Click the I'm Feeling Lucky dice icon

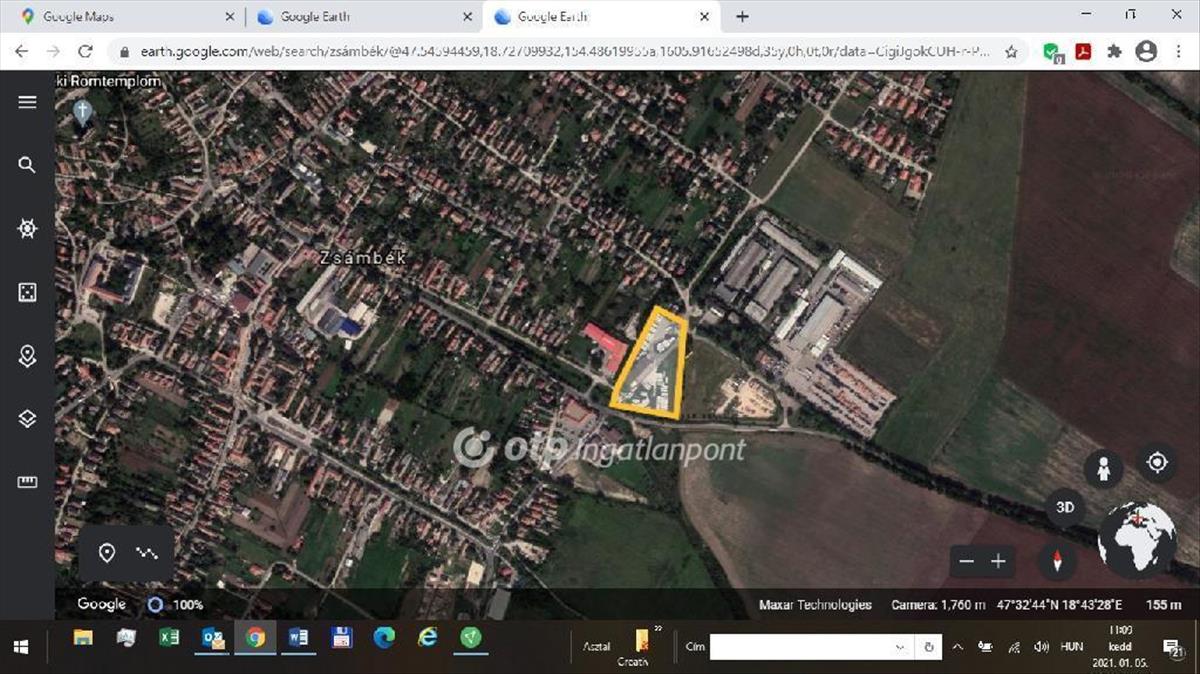tap(27, 292)
